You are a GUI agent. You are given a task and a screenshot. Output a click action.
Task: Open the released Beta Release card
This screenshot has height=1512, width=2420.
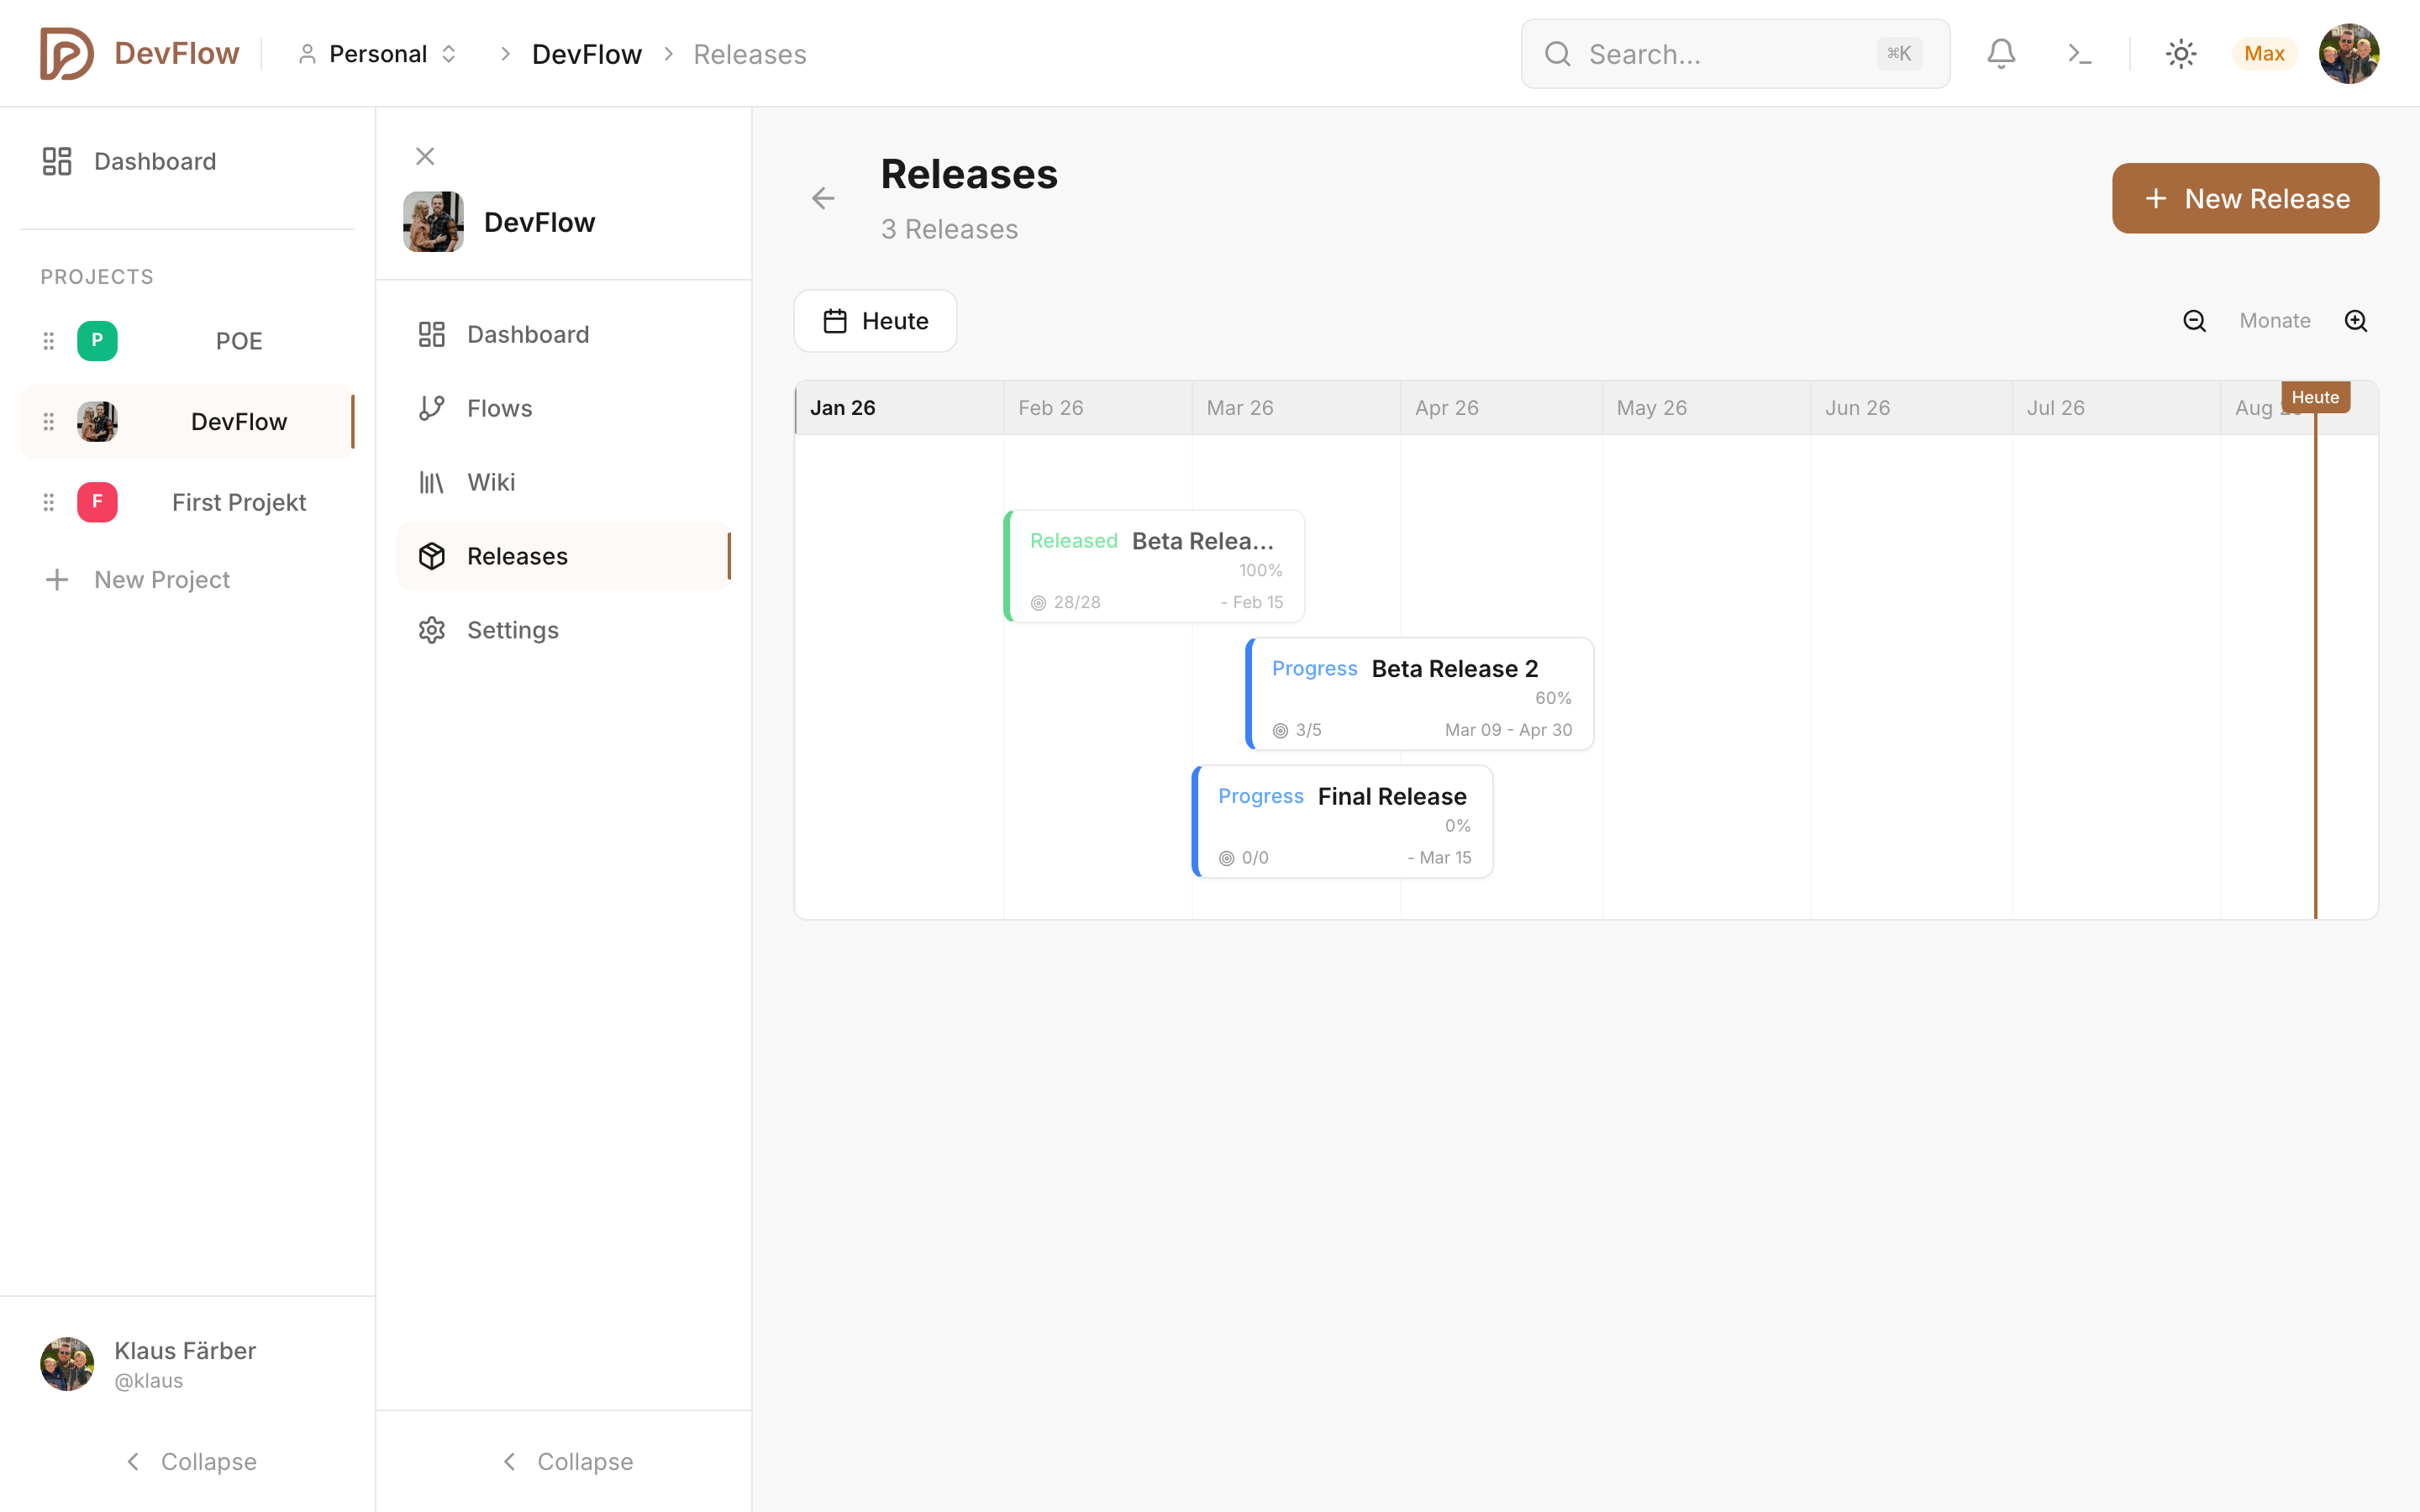pyautogui.click(x=1155, y=566)
